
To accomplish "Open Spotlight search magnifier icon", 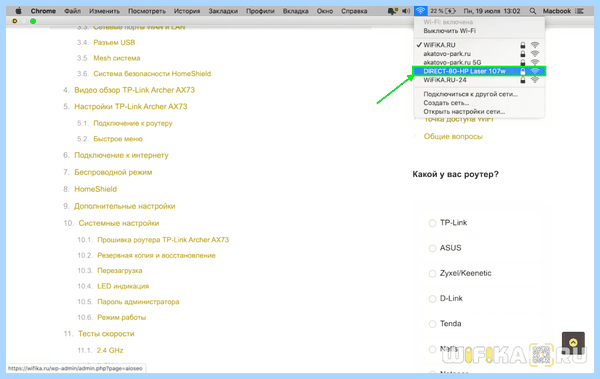I will (x=533, y=11).
